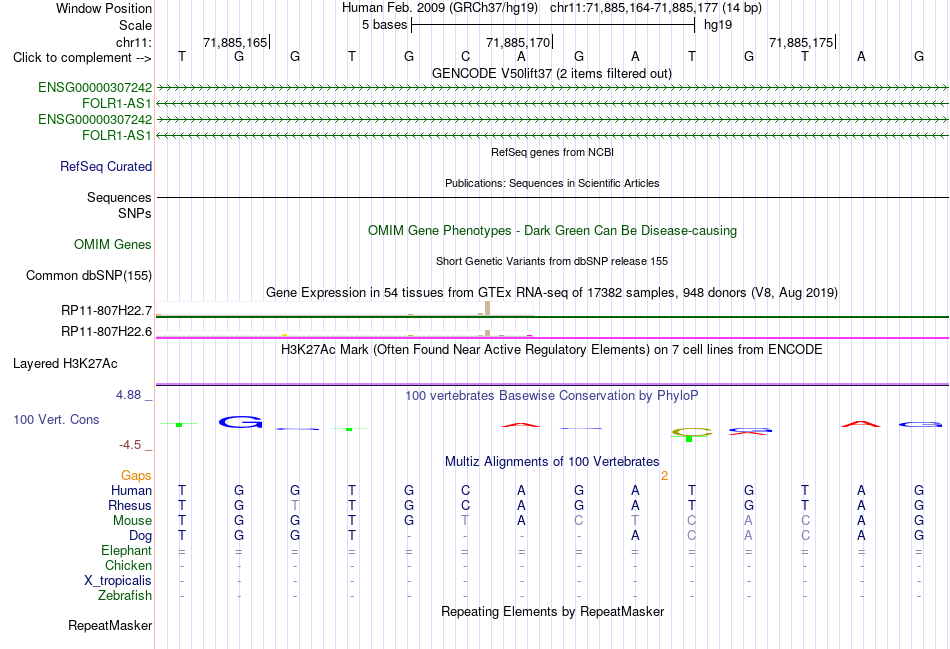Click the PhyloP Basewise Conservation title
This screenshot has height=649, width=950.
pyautogui.click(x=551, y=396)
